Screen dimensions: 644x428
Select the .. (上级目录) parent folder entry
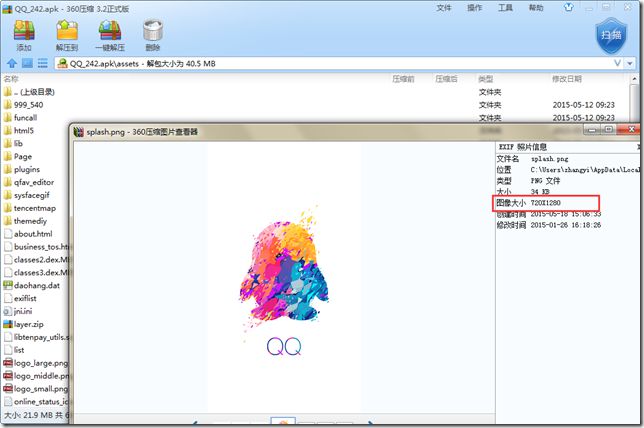pyautogui.click(x=29, y=92)
